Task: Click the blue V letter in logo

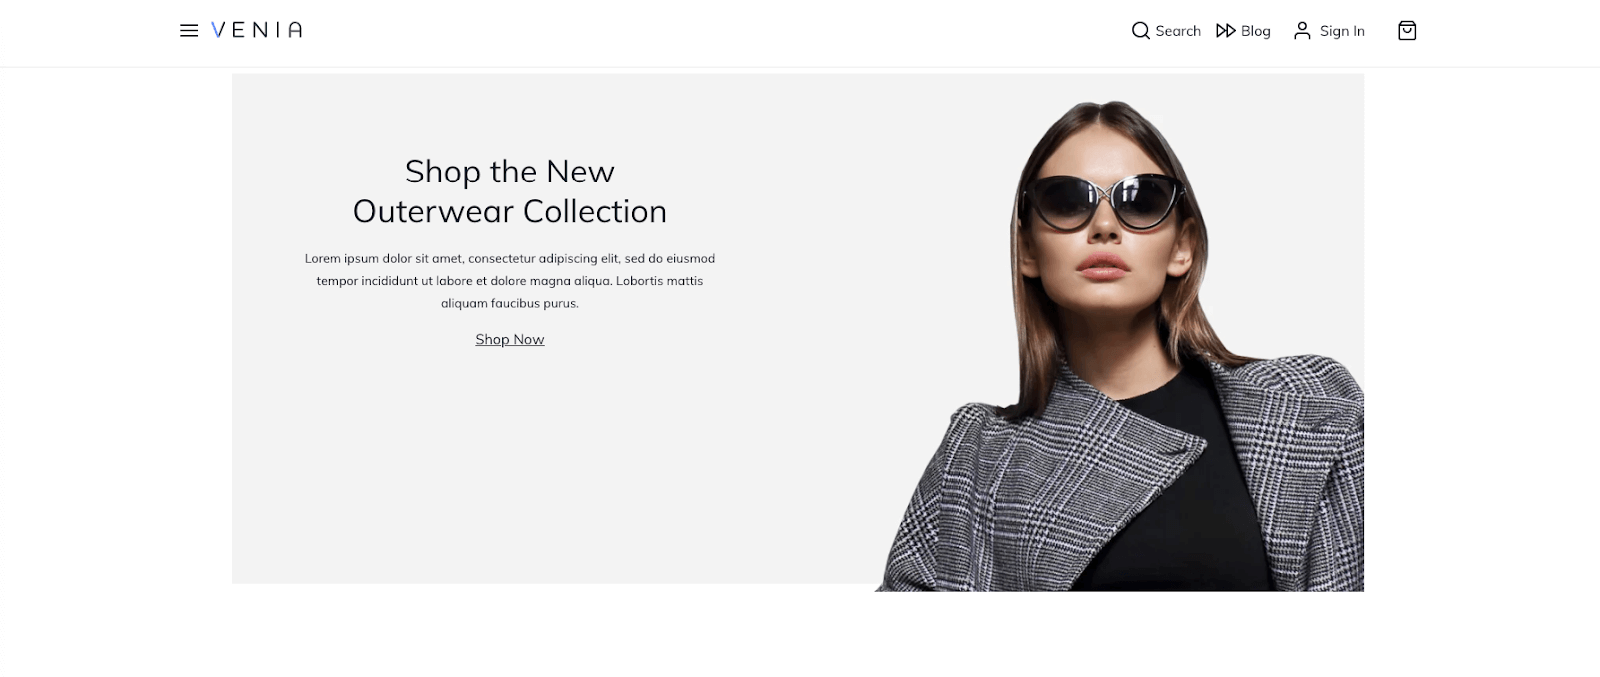Action: pos(218,30)
